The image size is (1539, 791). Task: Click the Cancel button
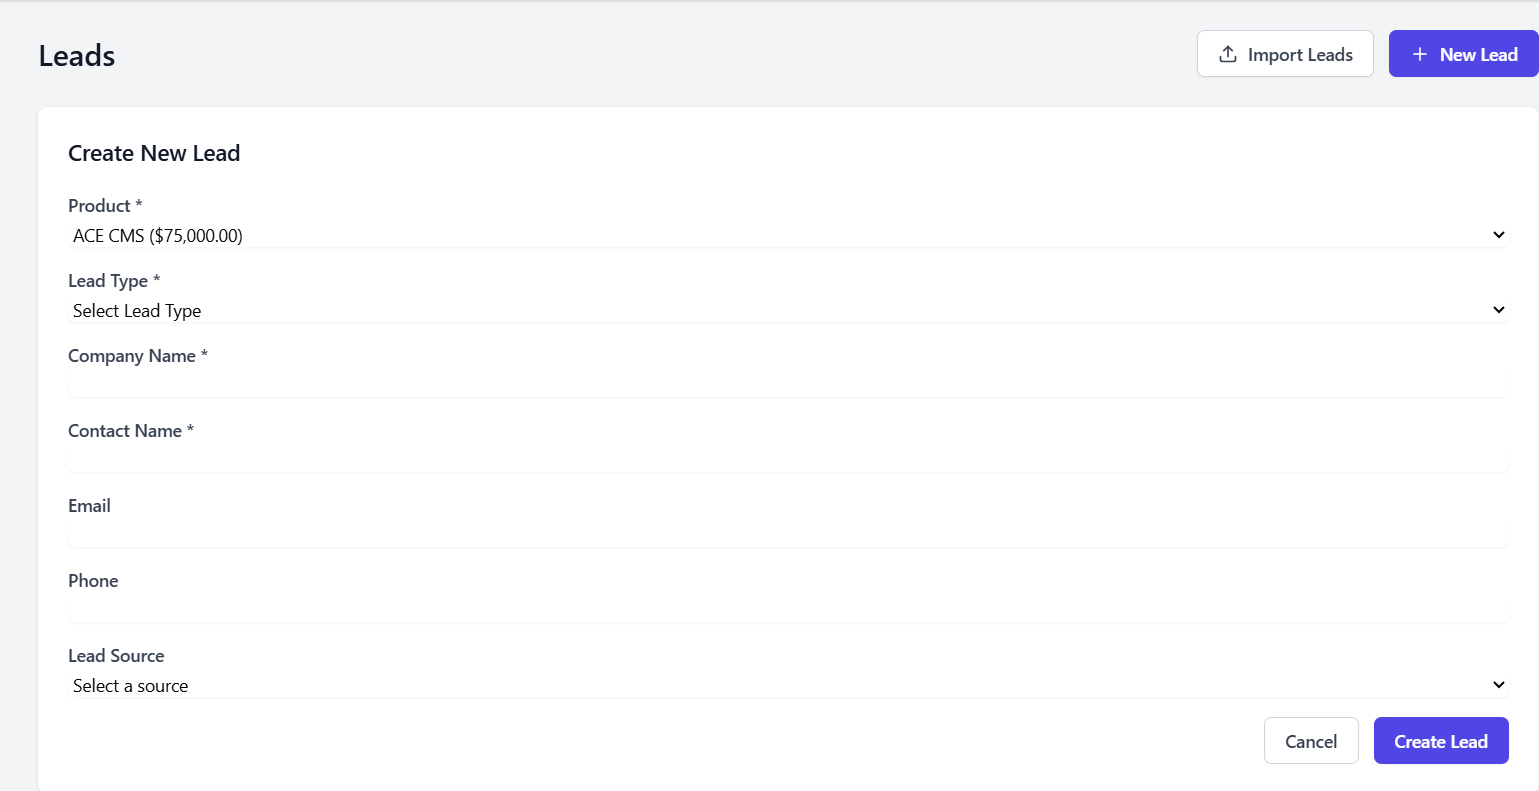[x=1311, y=741]
